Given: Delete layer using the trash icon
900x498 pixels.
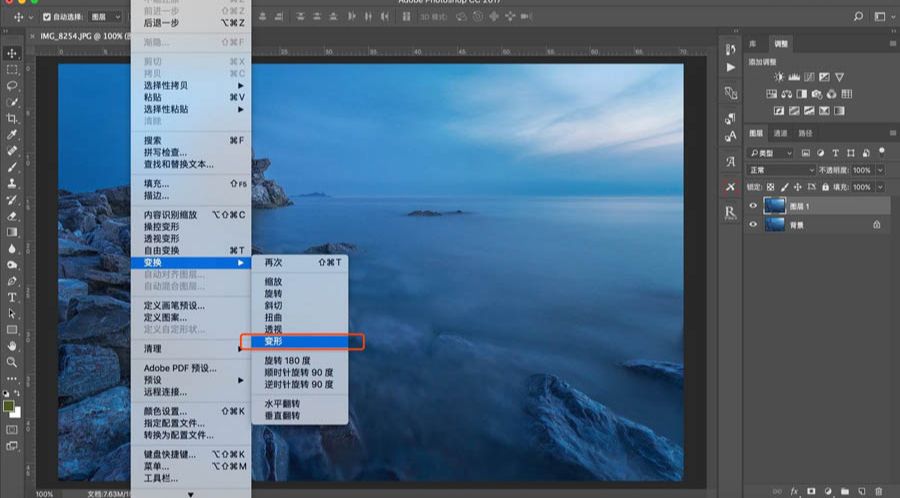Looking at the screenshot, I should 878,491.
